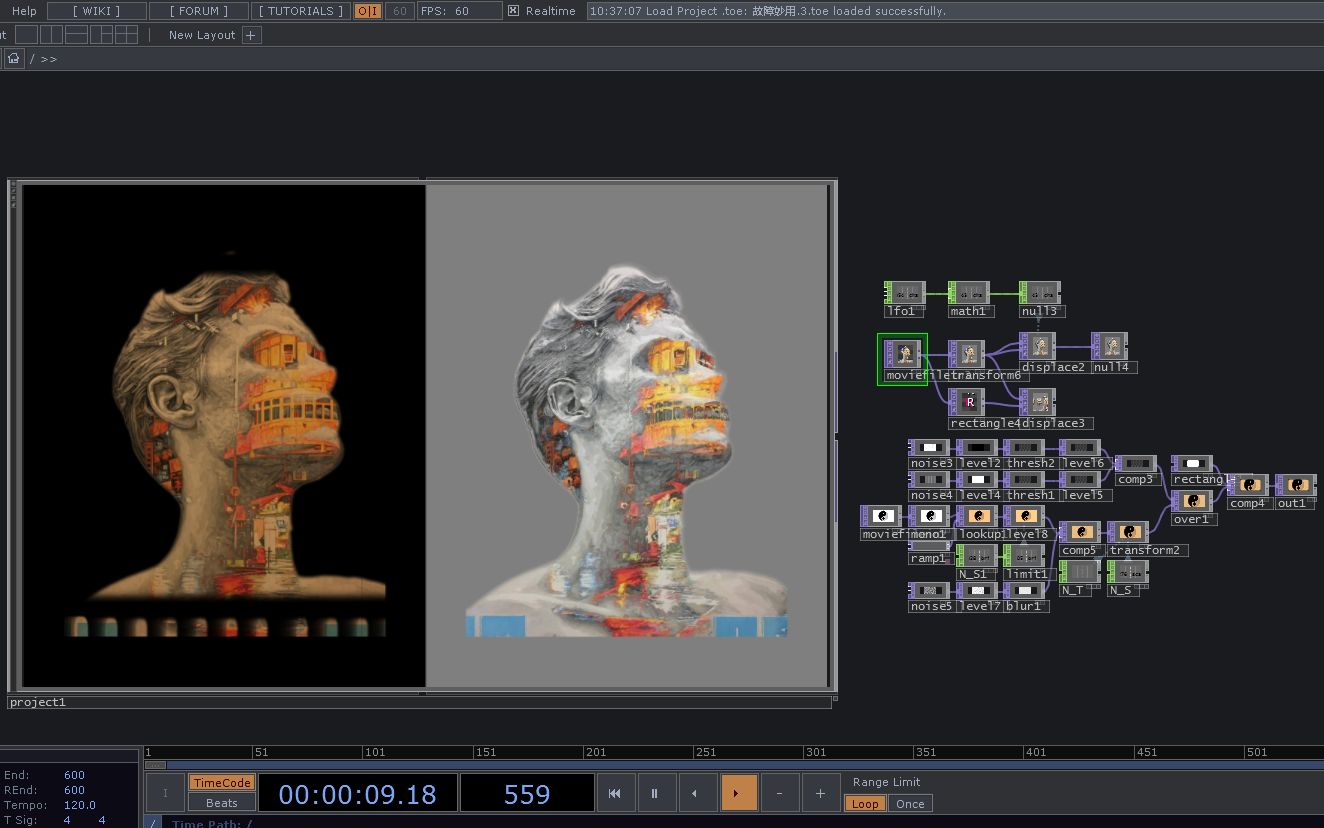
Task: Toggle the O|I power button
Action: tap(368, 11)
